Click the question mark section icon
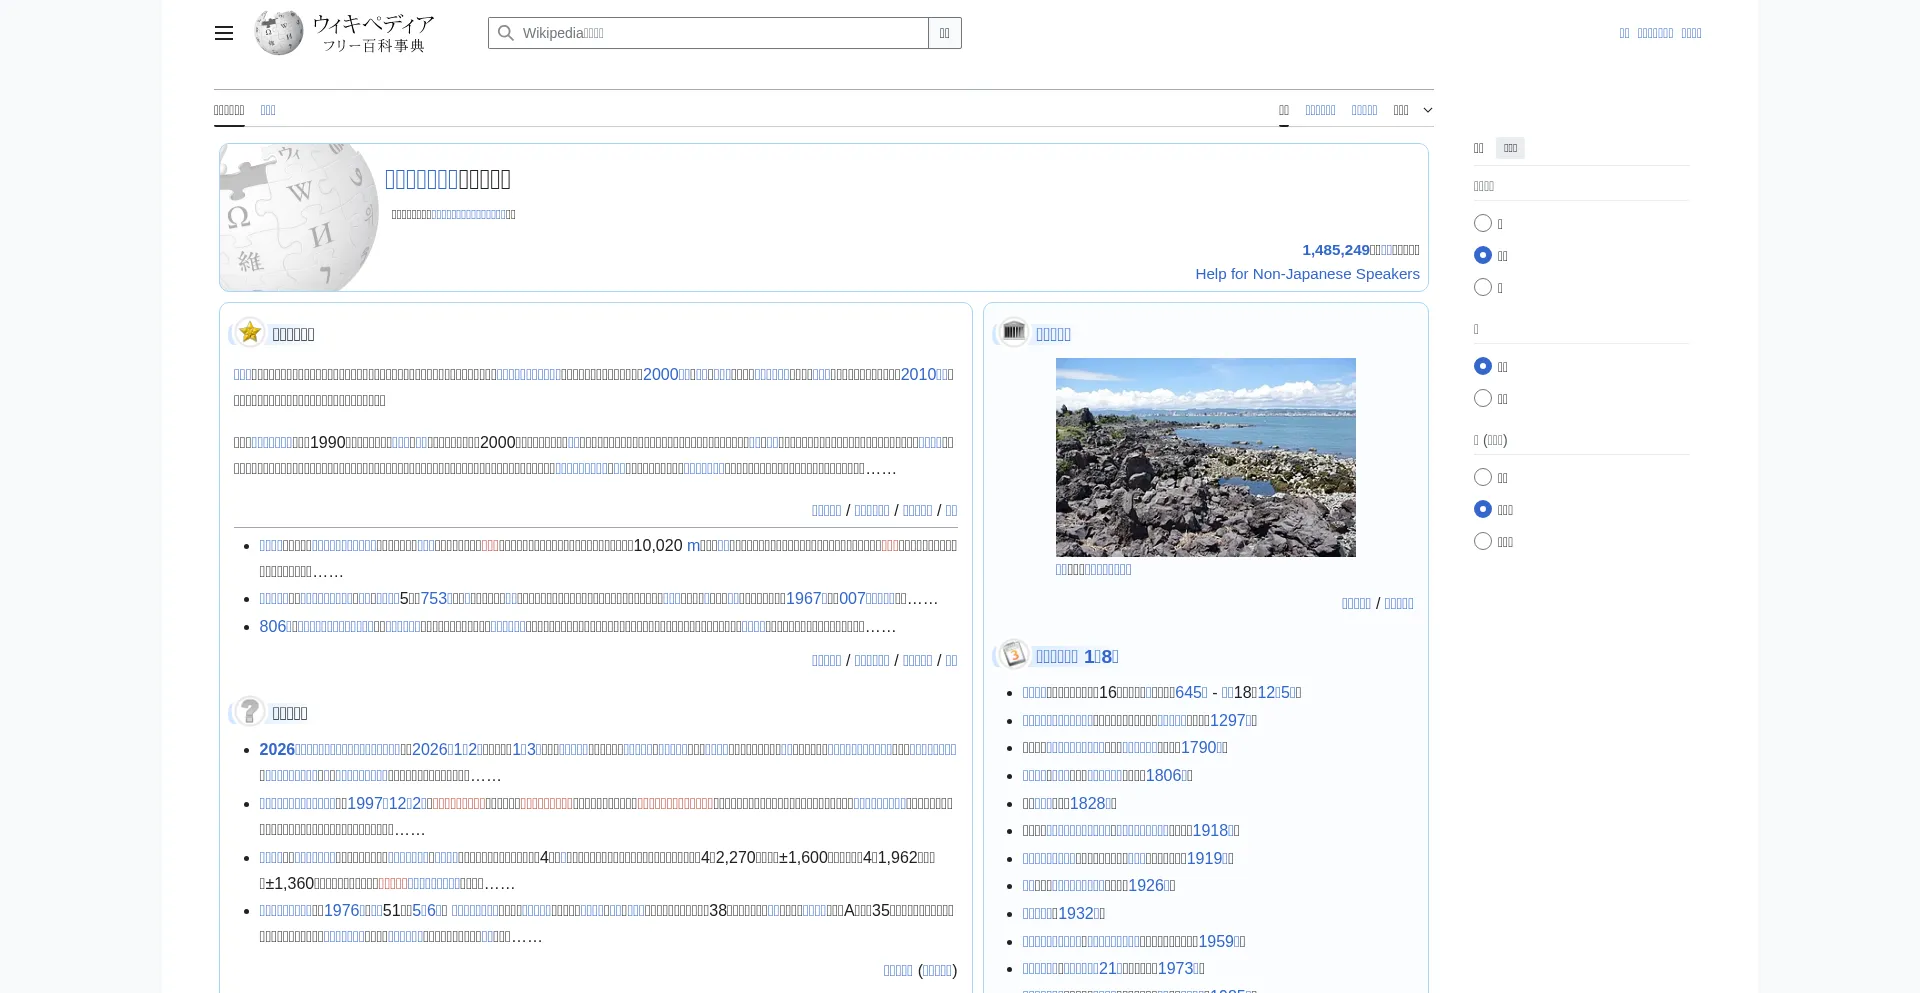1920x993 pixels. tap(250, 712)
